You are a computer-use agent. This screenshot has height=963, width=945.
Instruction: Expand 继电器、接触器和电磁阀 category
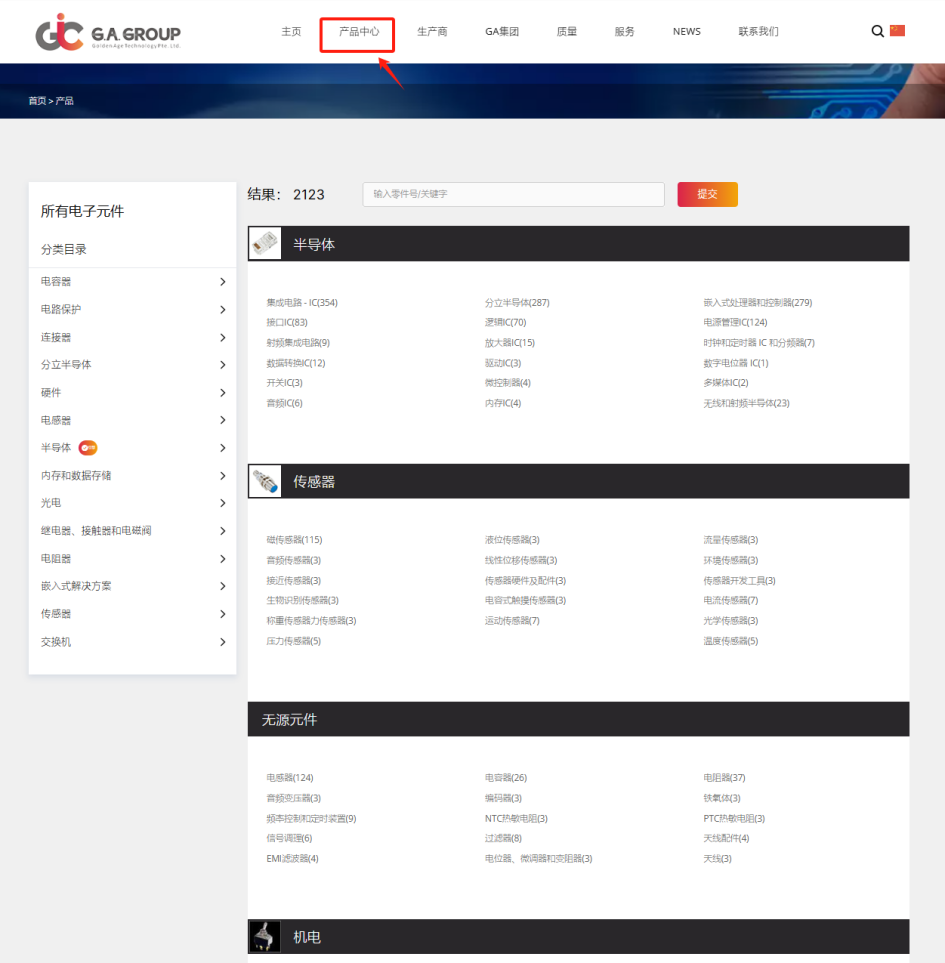(222, 531)
